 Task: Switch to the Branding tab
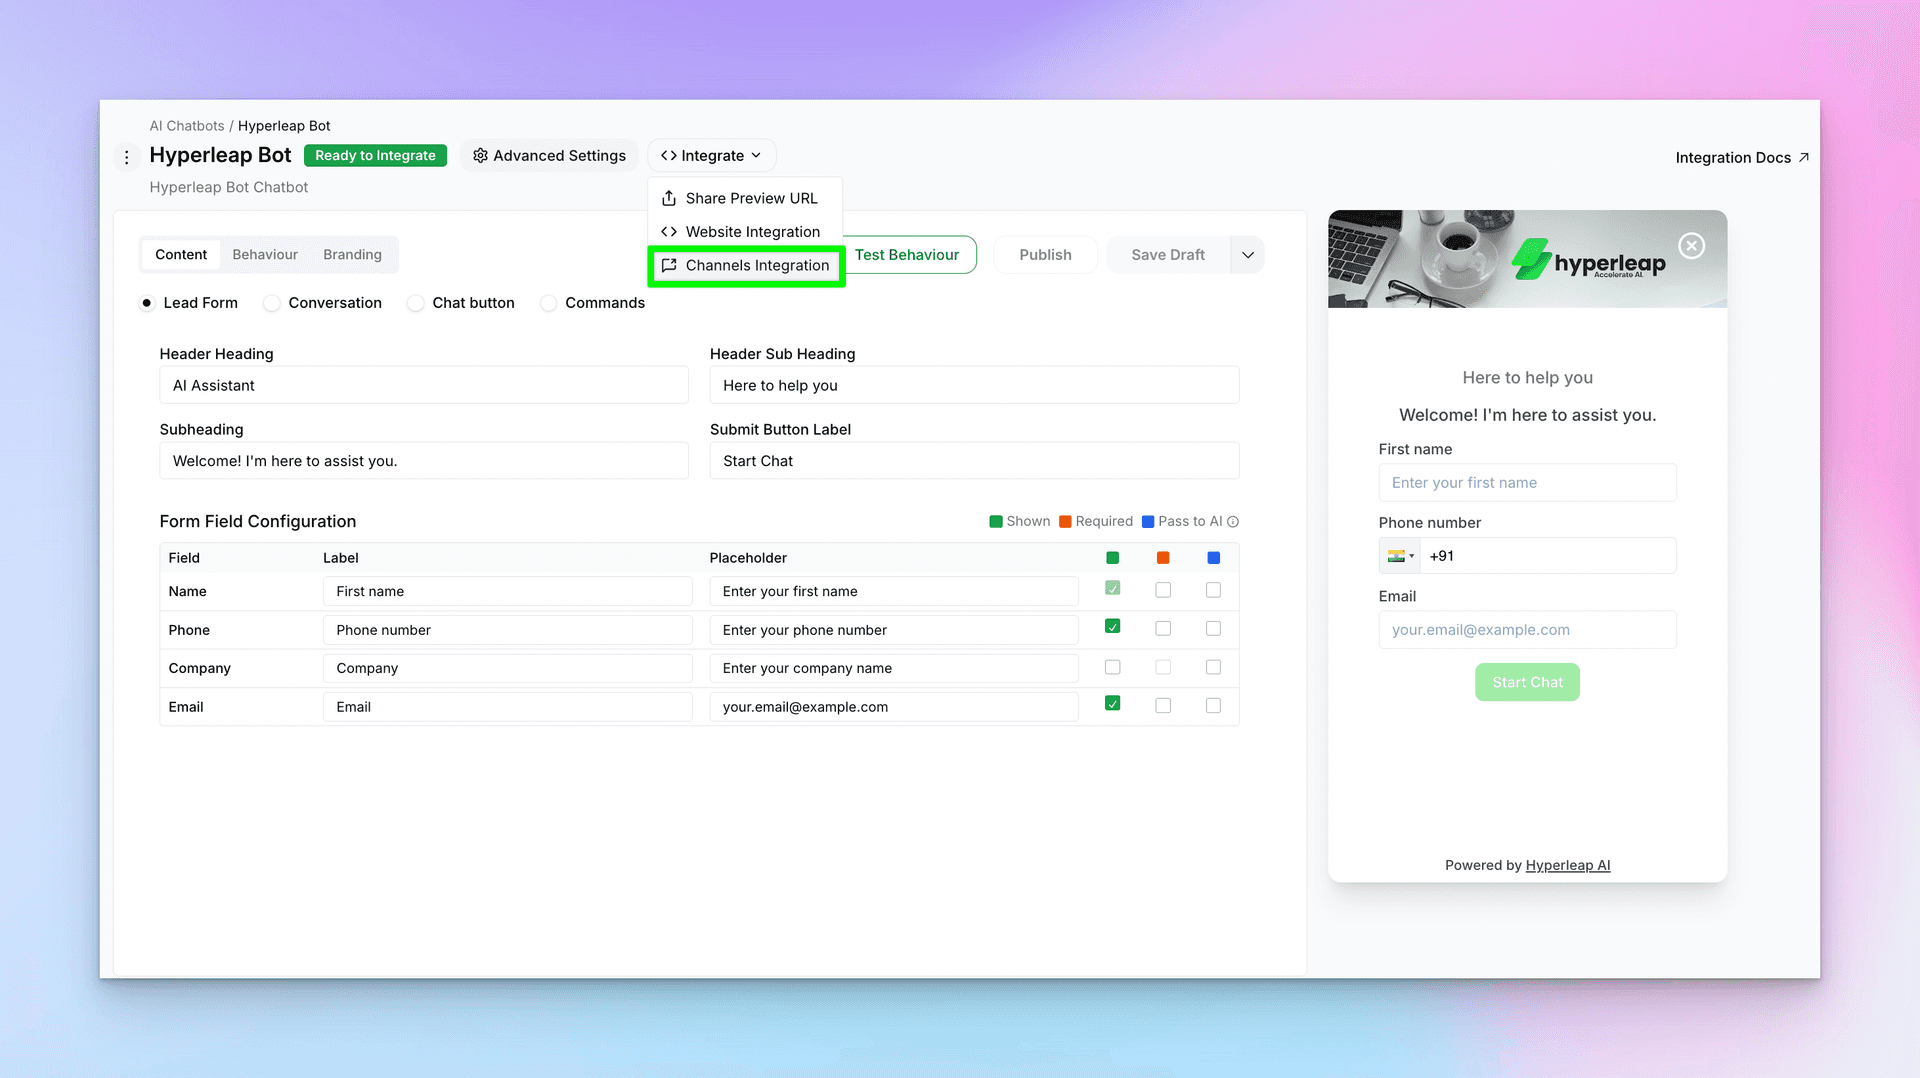pos(352,255)
